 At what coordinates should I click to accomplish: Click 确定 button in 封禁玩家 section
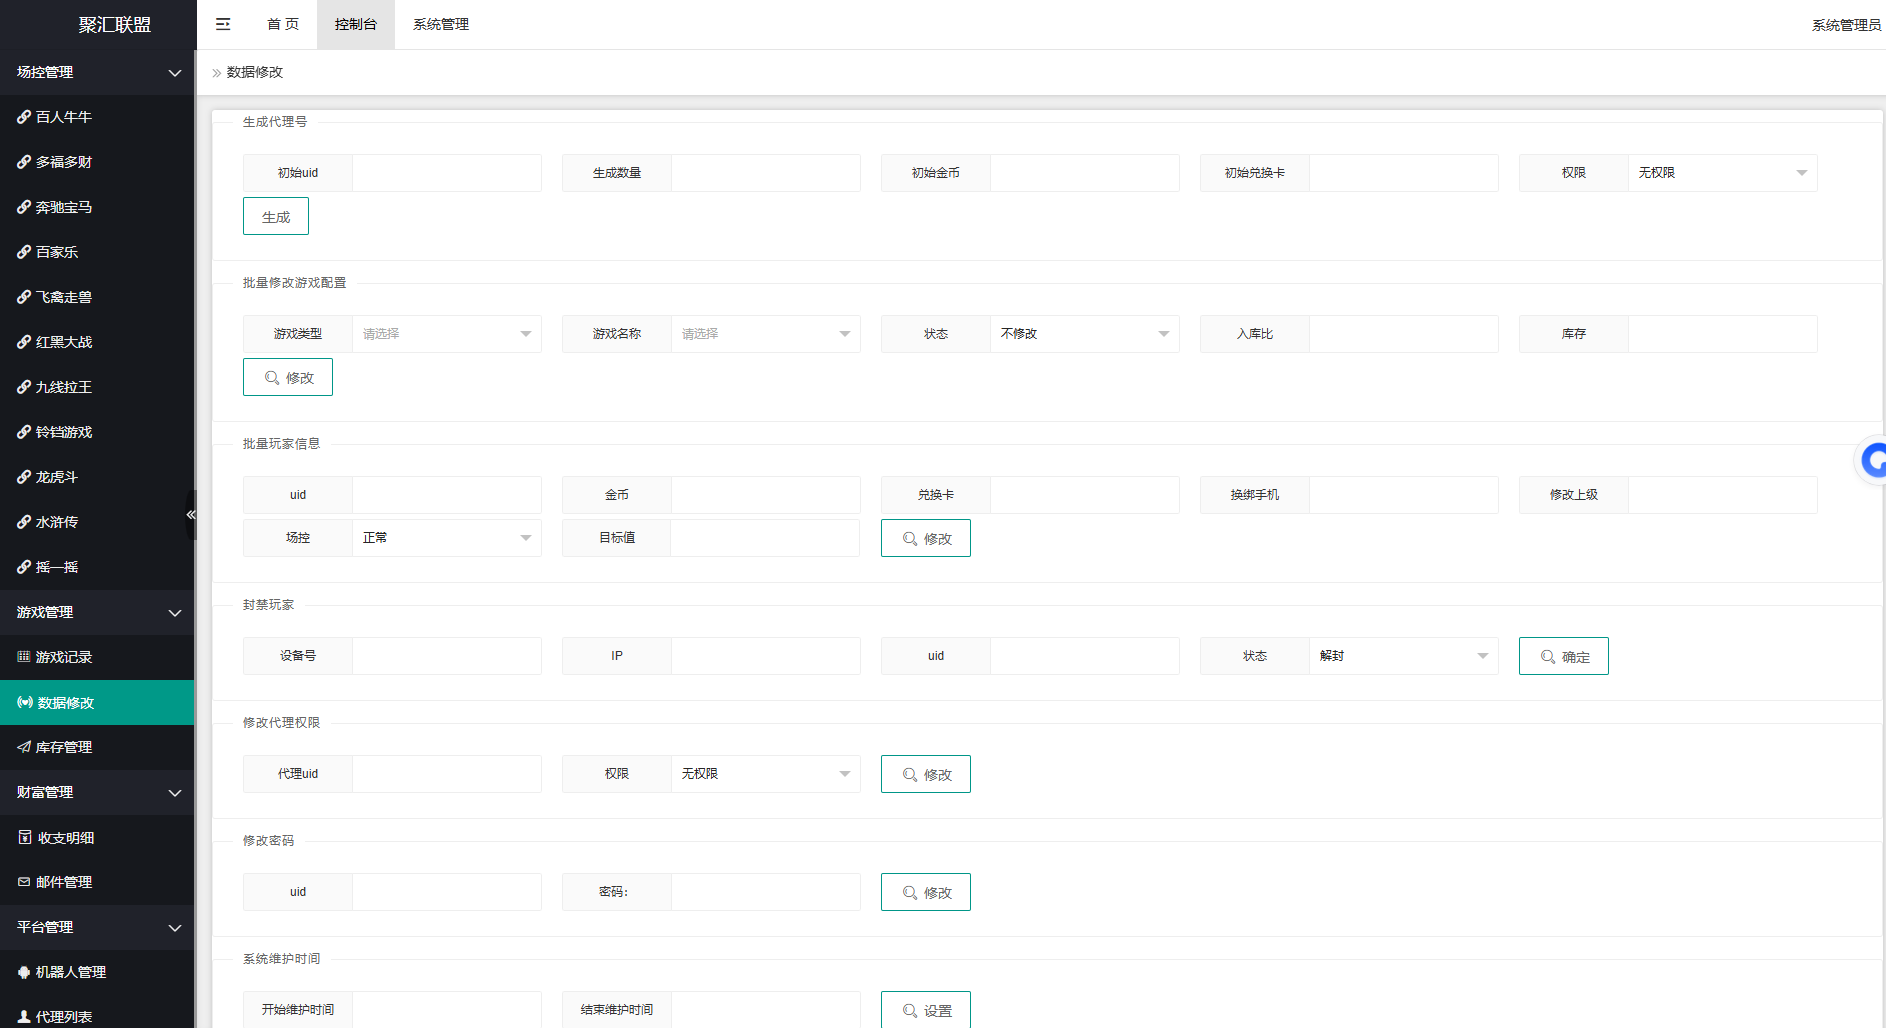pyautogui.click(x=1563, y=656)
